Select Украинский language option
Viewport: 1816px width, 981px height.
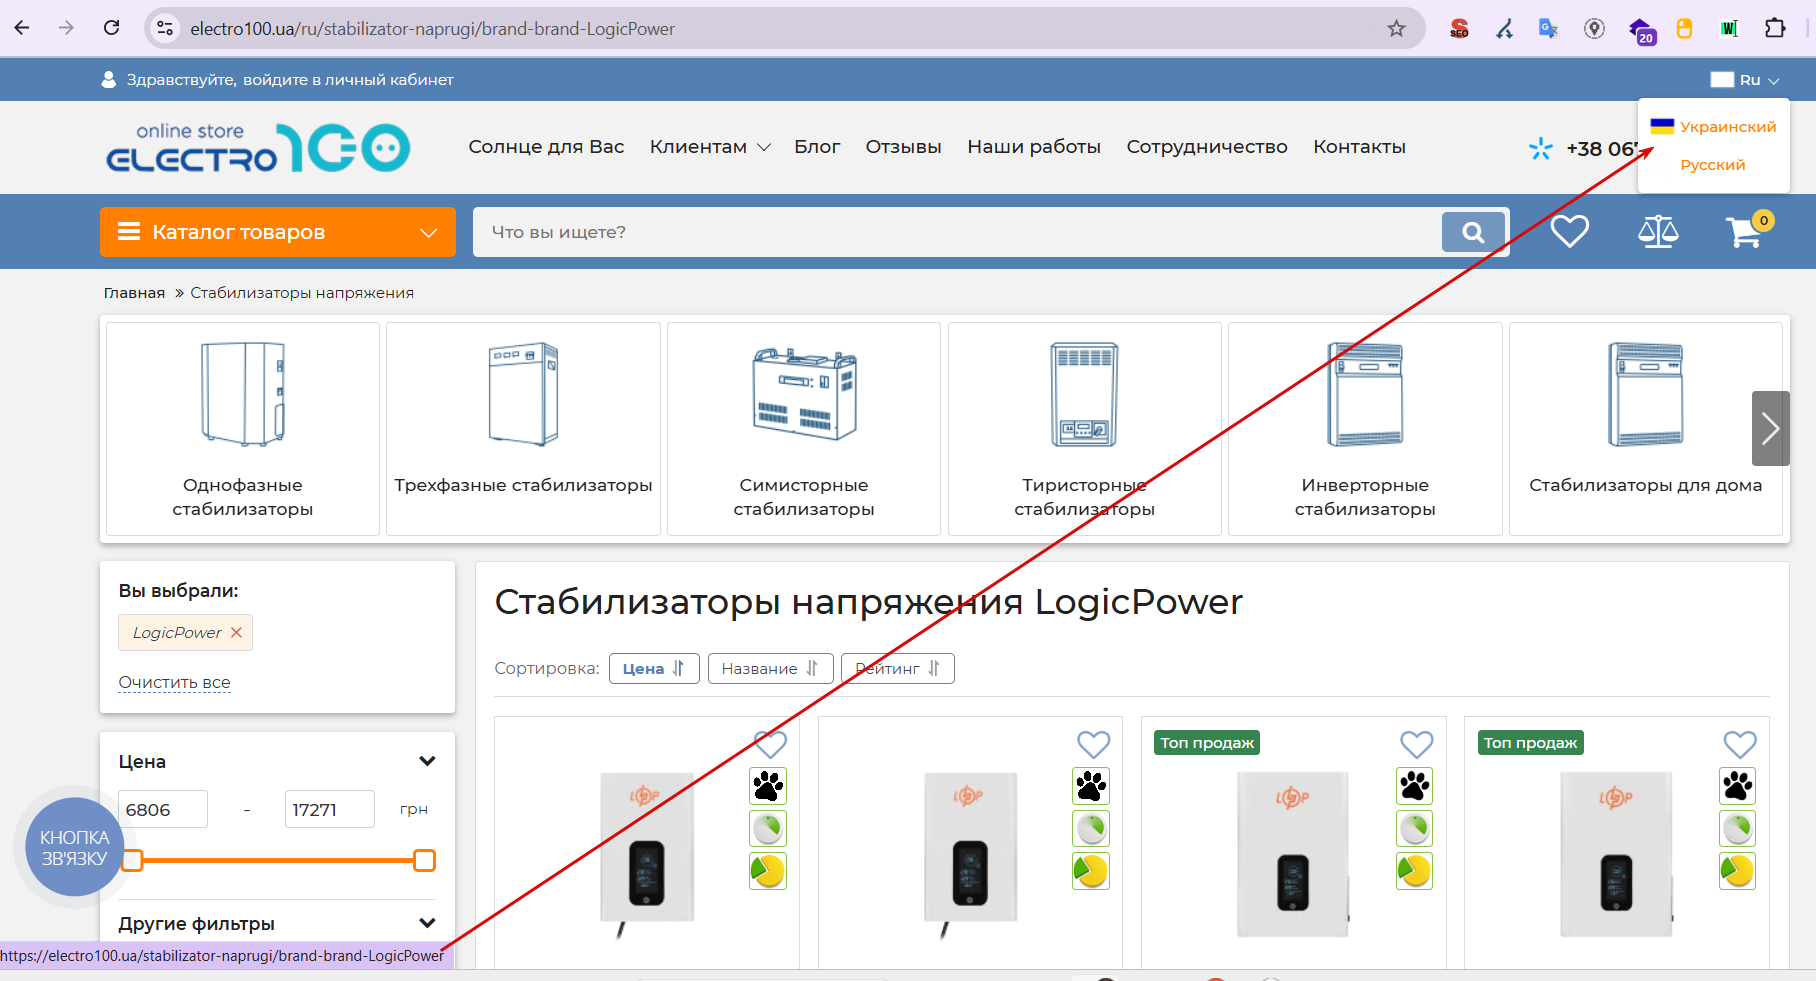click(1713, 126)
